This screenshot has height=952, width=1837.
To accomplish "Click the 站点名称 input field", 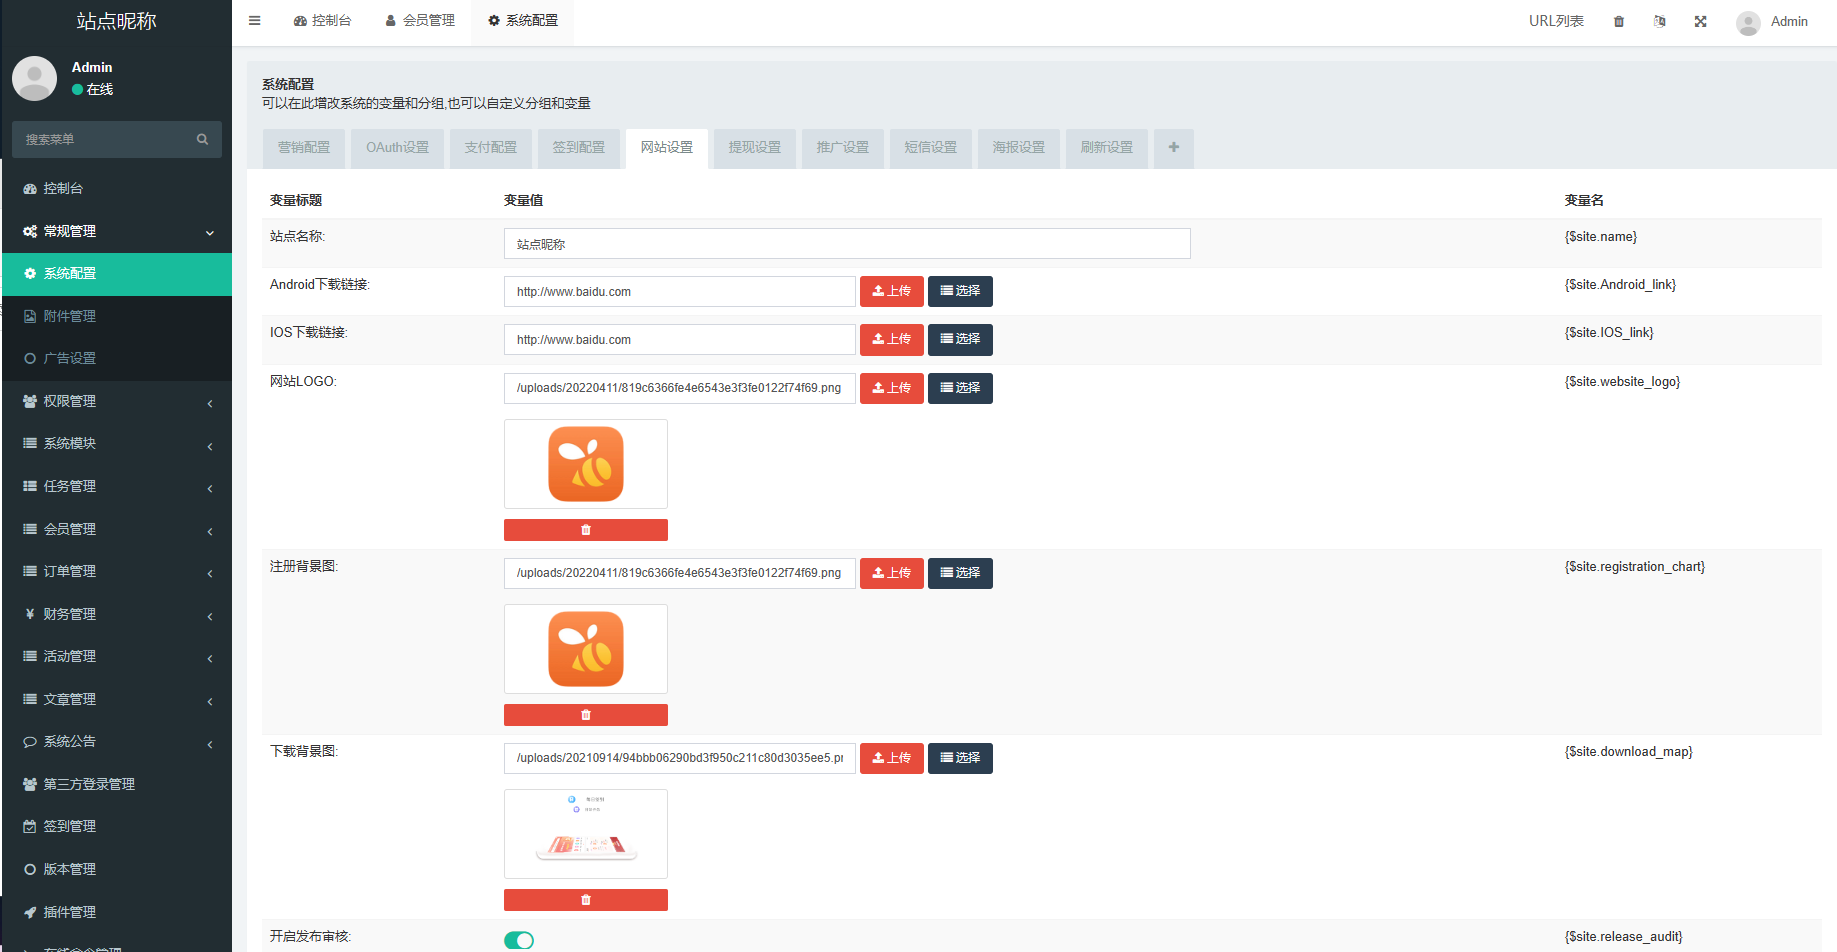I will [846, 244].
